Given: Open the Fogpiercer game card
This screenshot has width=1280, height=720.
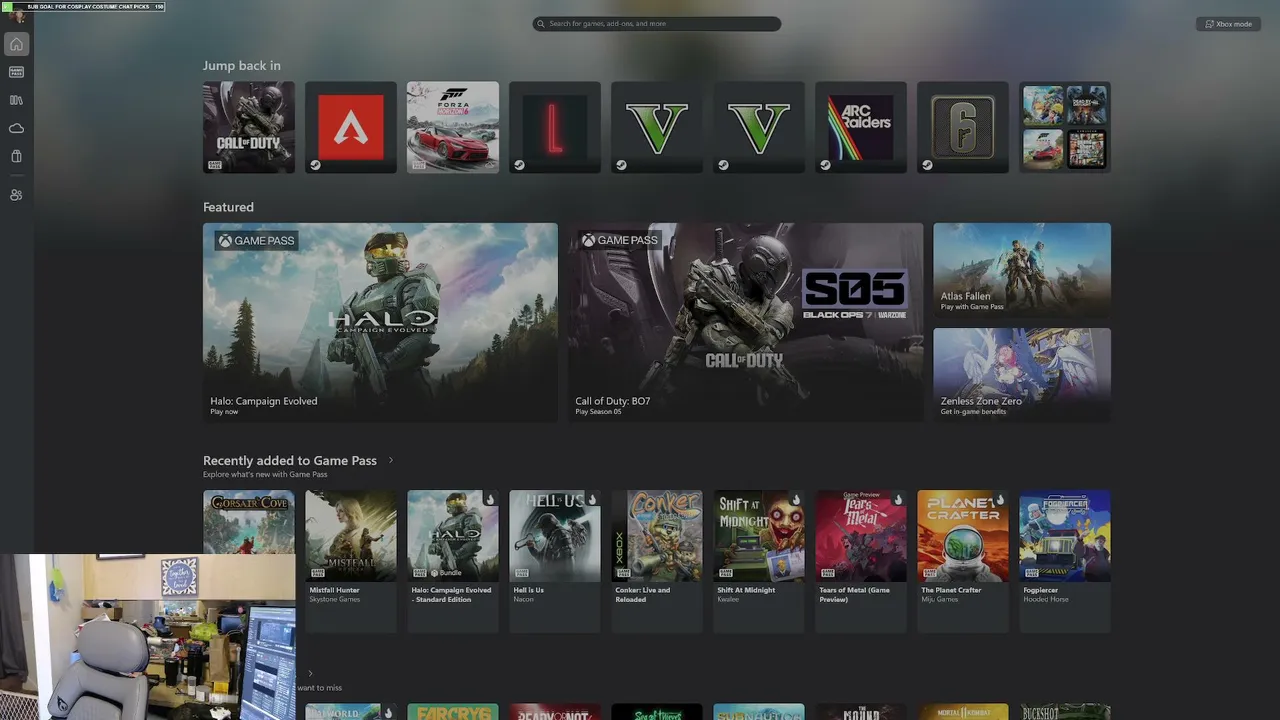Looking at the screenshot, I should (1065, 561).
